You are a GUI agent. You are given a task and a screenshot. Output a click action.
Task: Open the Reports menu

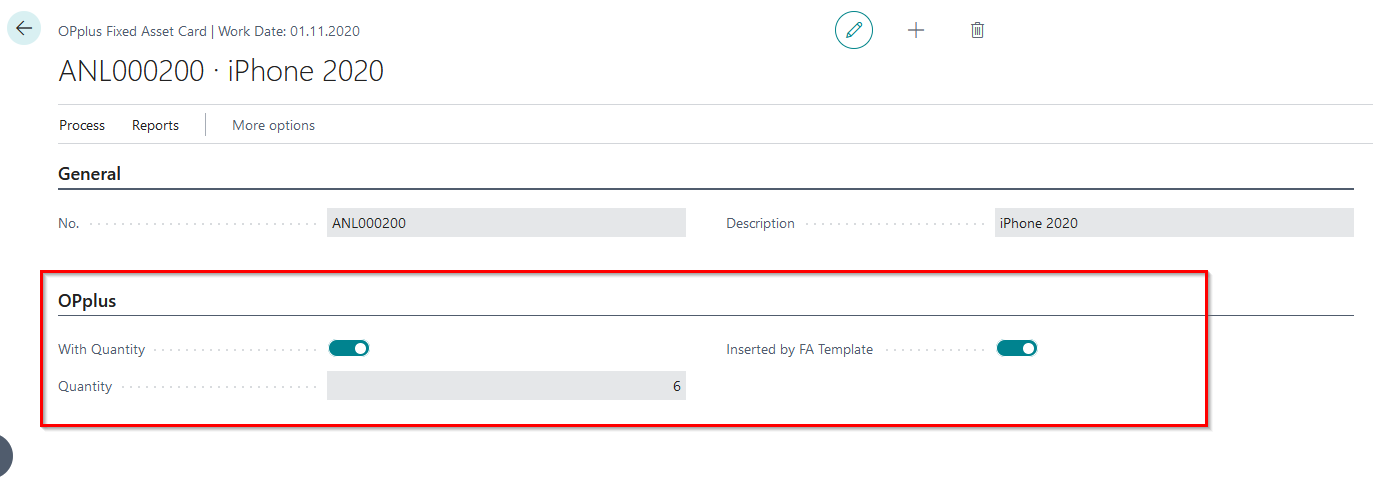pos(155,125)
